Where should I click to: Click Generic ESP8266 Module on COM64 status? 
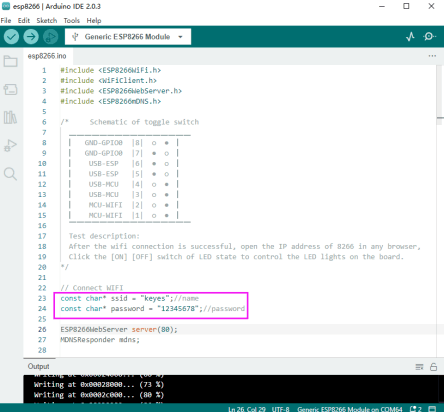(350, 409)
